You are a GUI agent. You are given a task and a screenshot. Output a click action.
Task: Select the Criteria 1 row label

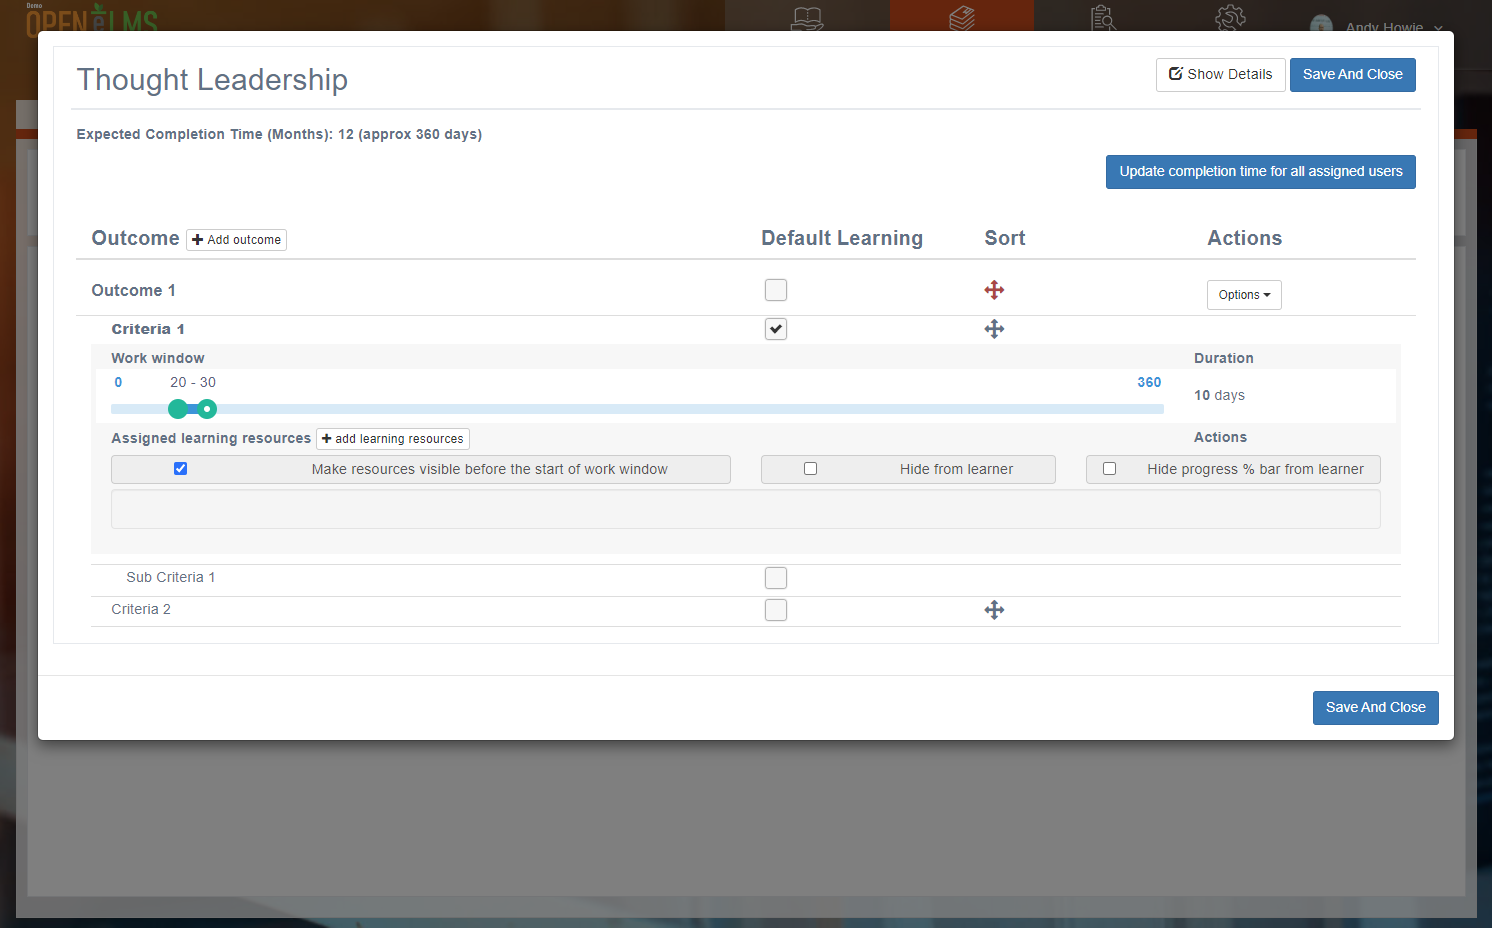(x=148, y=329)
